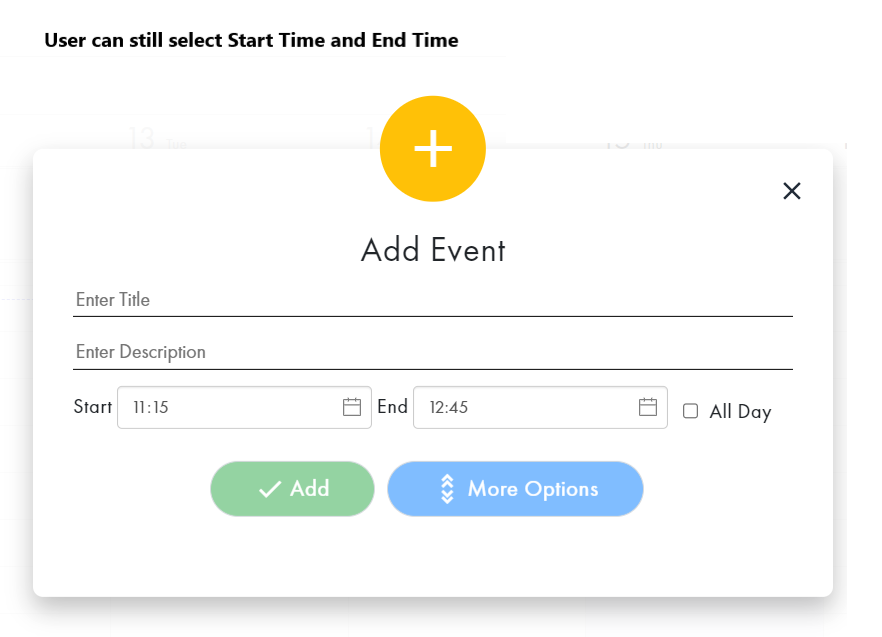Select the End time showing 12:45
The image size is (882, 637).
click(500, 407)
